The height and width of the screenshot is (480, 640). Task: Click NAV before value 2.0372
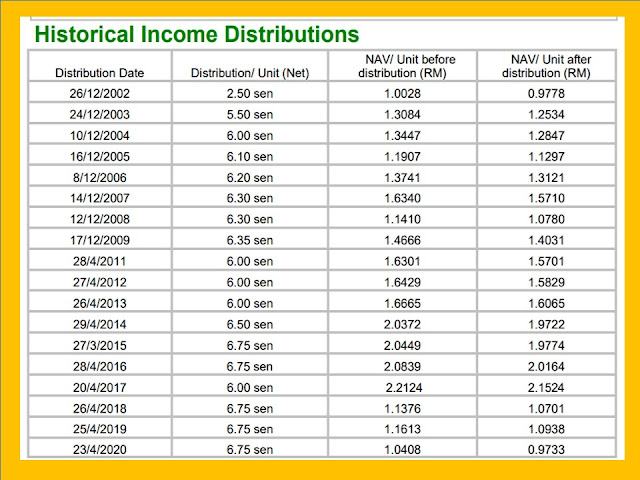[x=402, y=324]
